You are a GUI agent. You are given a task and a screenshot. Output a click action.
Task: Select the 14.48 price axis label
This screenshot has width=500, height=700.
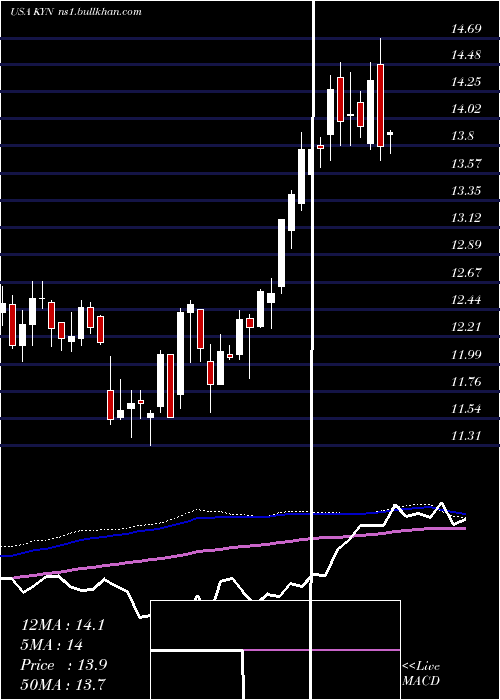coord(466,55)
